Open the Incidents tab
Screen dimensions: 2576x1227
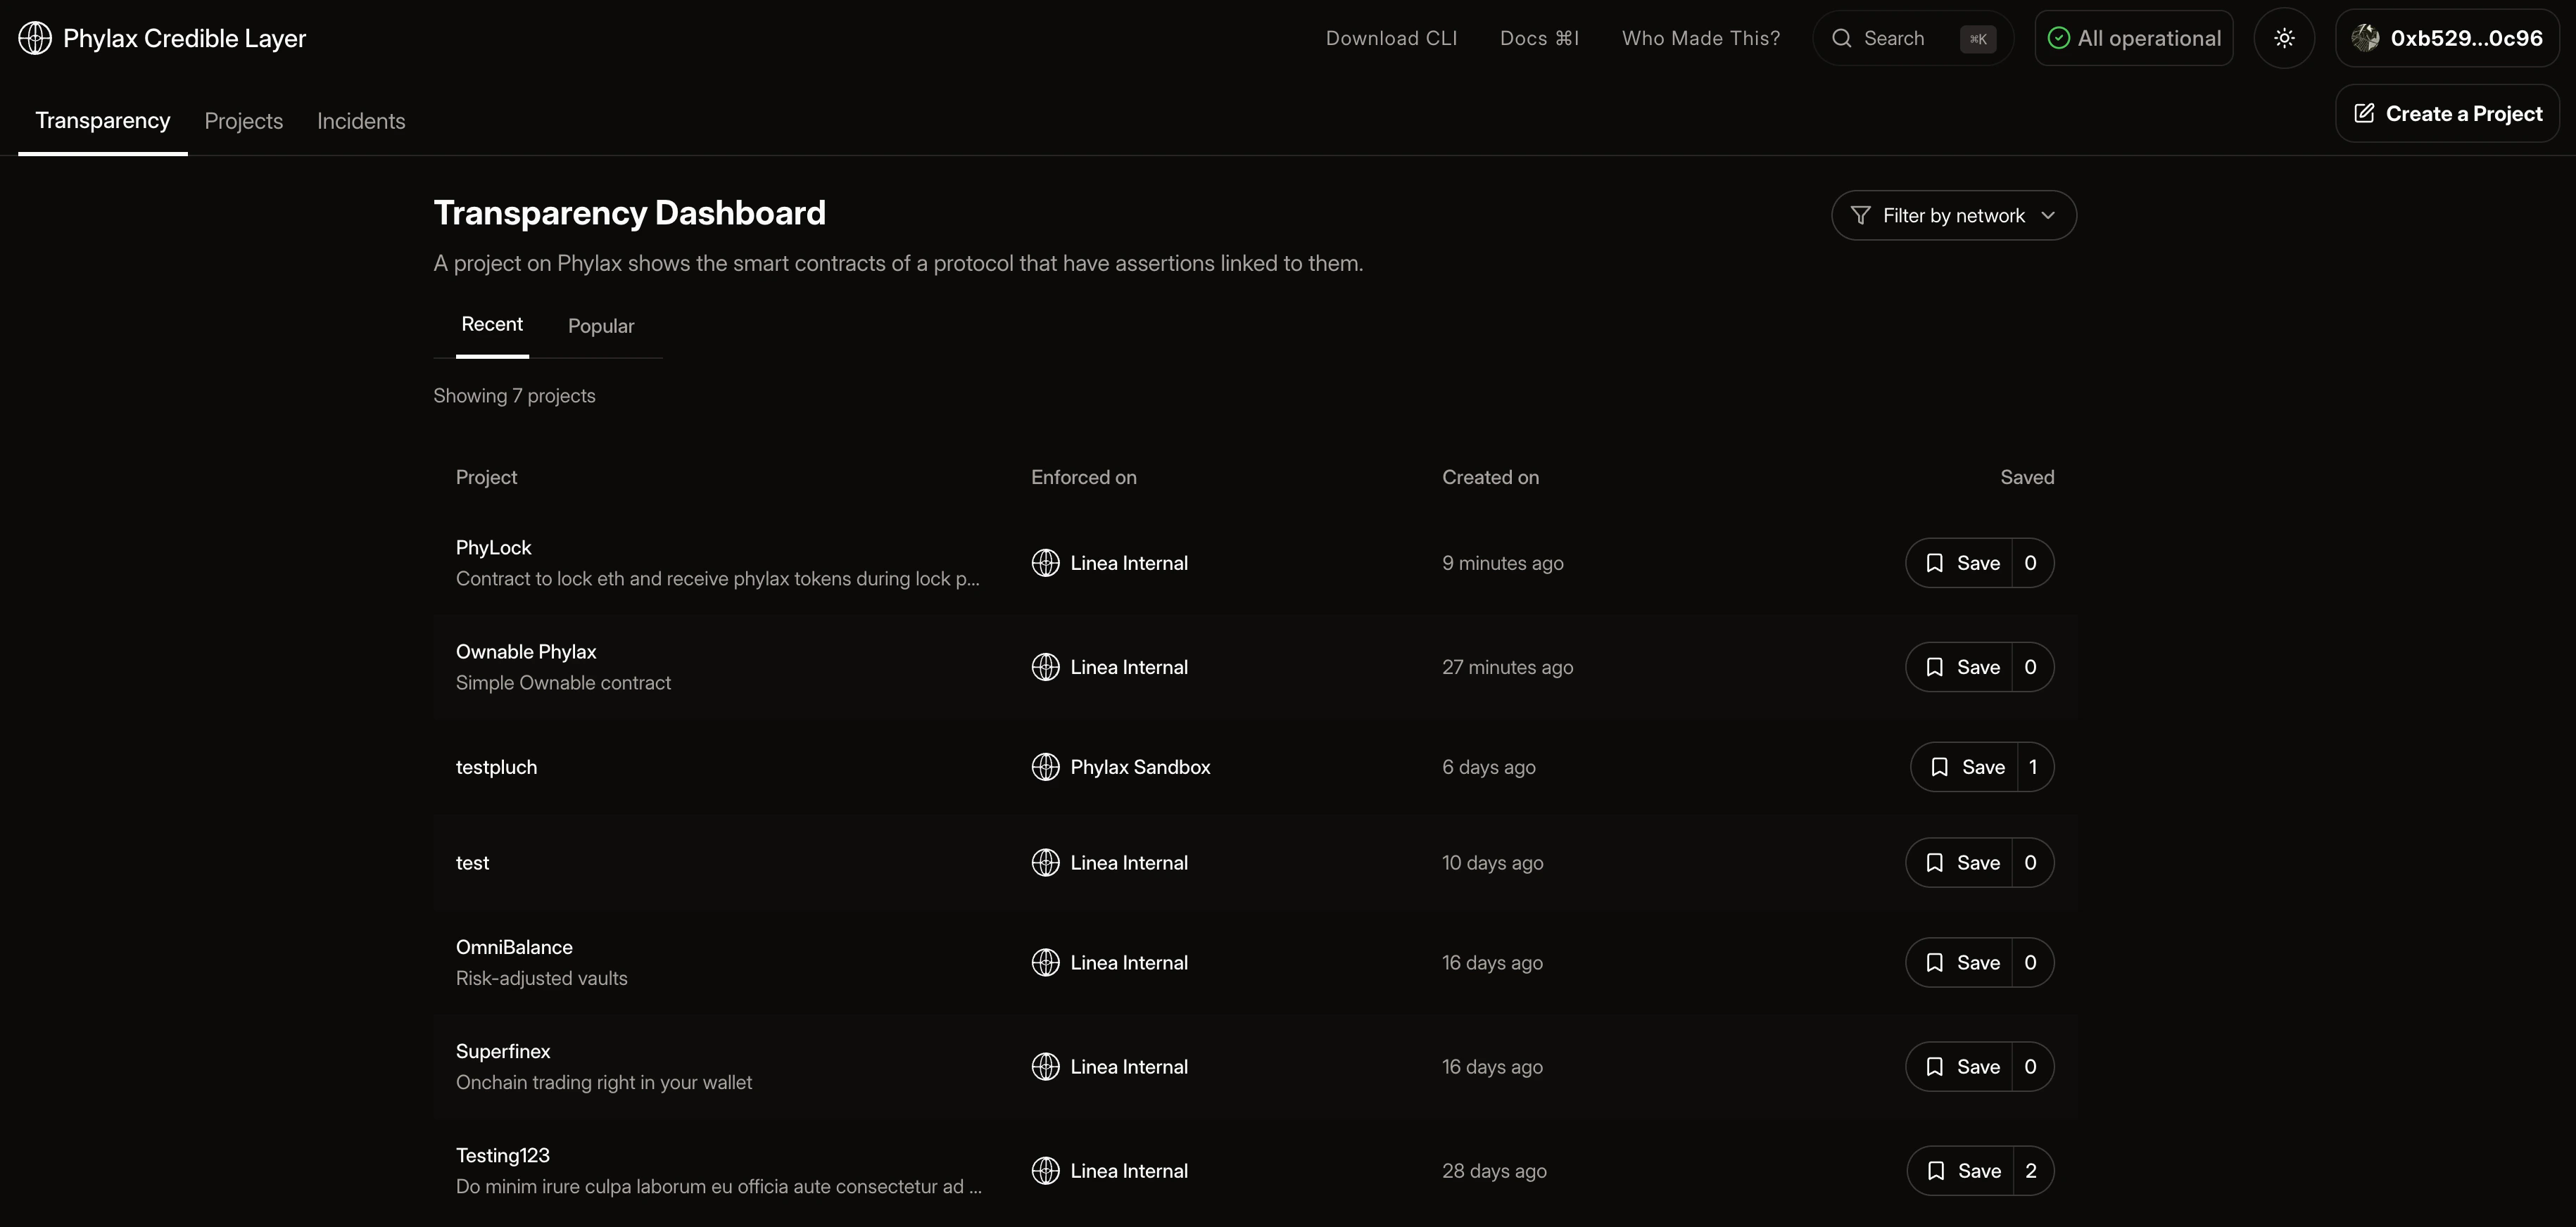(361, 121)
